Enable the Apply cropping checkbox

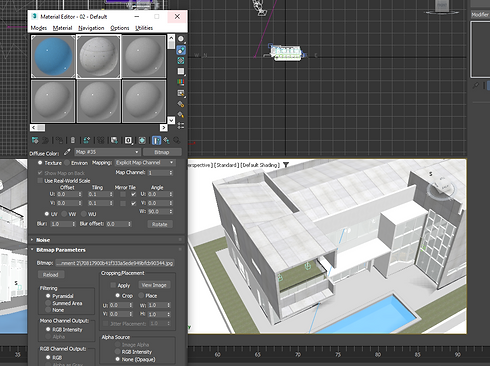[x=113, y=285]
